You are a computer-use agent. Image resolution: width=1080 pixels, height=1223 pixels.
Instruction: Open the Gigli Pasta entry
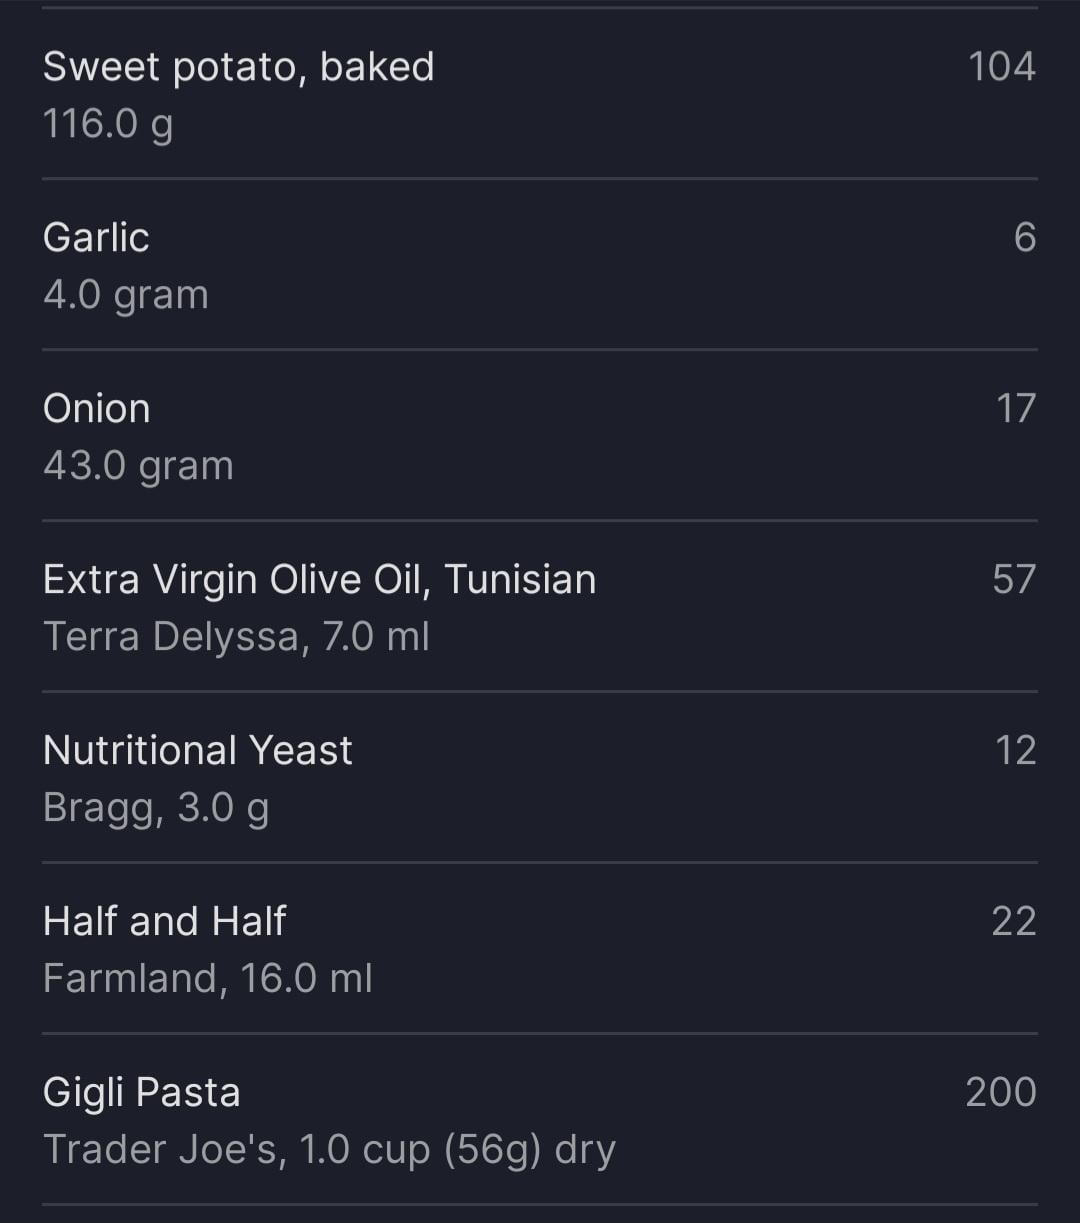(x=142, y=1093)
